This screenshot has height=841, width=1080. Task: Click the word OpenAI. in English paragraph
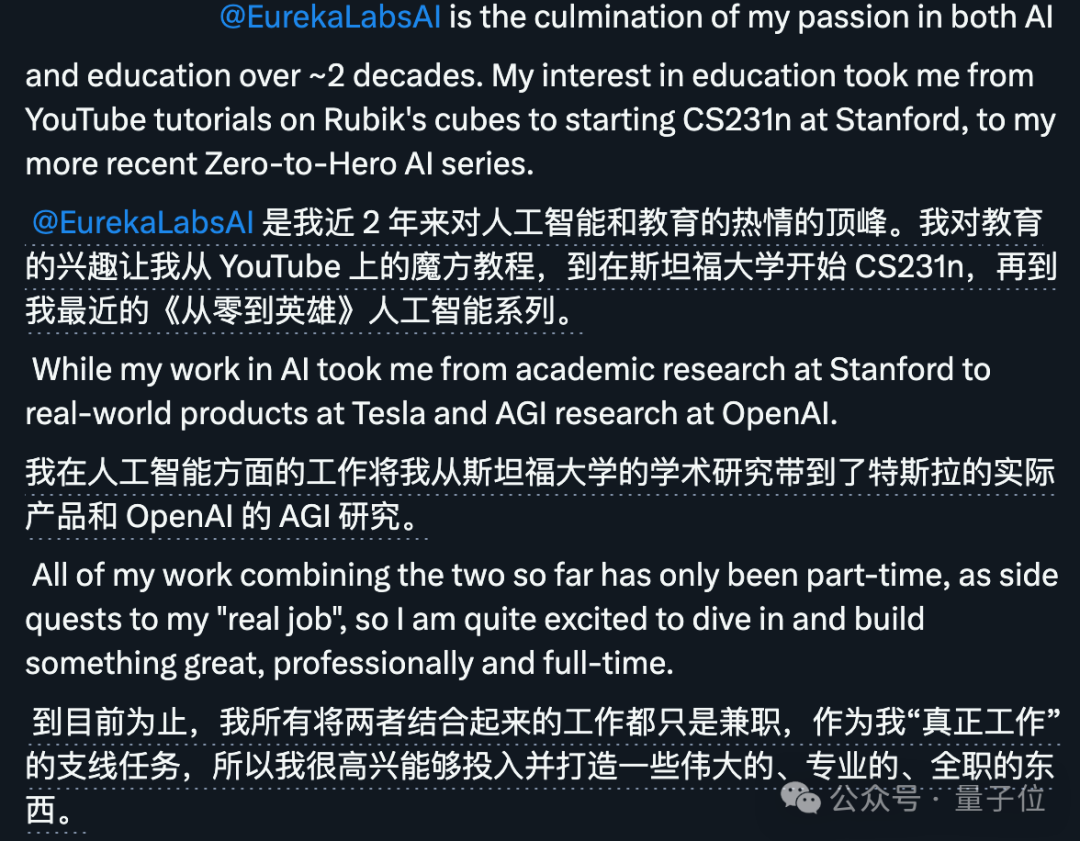779,414
